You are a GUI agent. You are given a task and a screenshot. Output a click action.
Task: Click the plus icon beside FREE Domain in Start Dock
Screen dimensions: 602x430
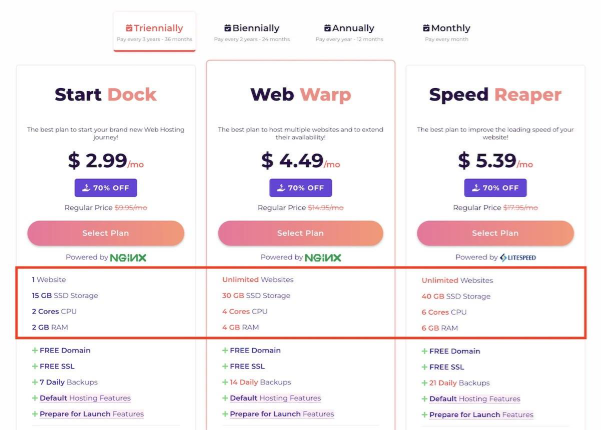click(x=35, y=351)
